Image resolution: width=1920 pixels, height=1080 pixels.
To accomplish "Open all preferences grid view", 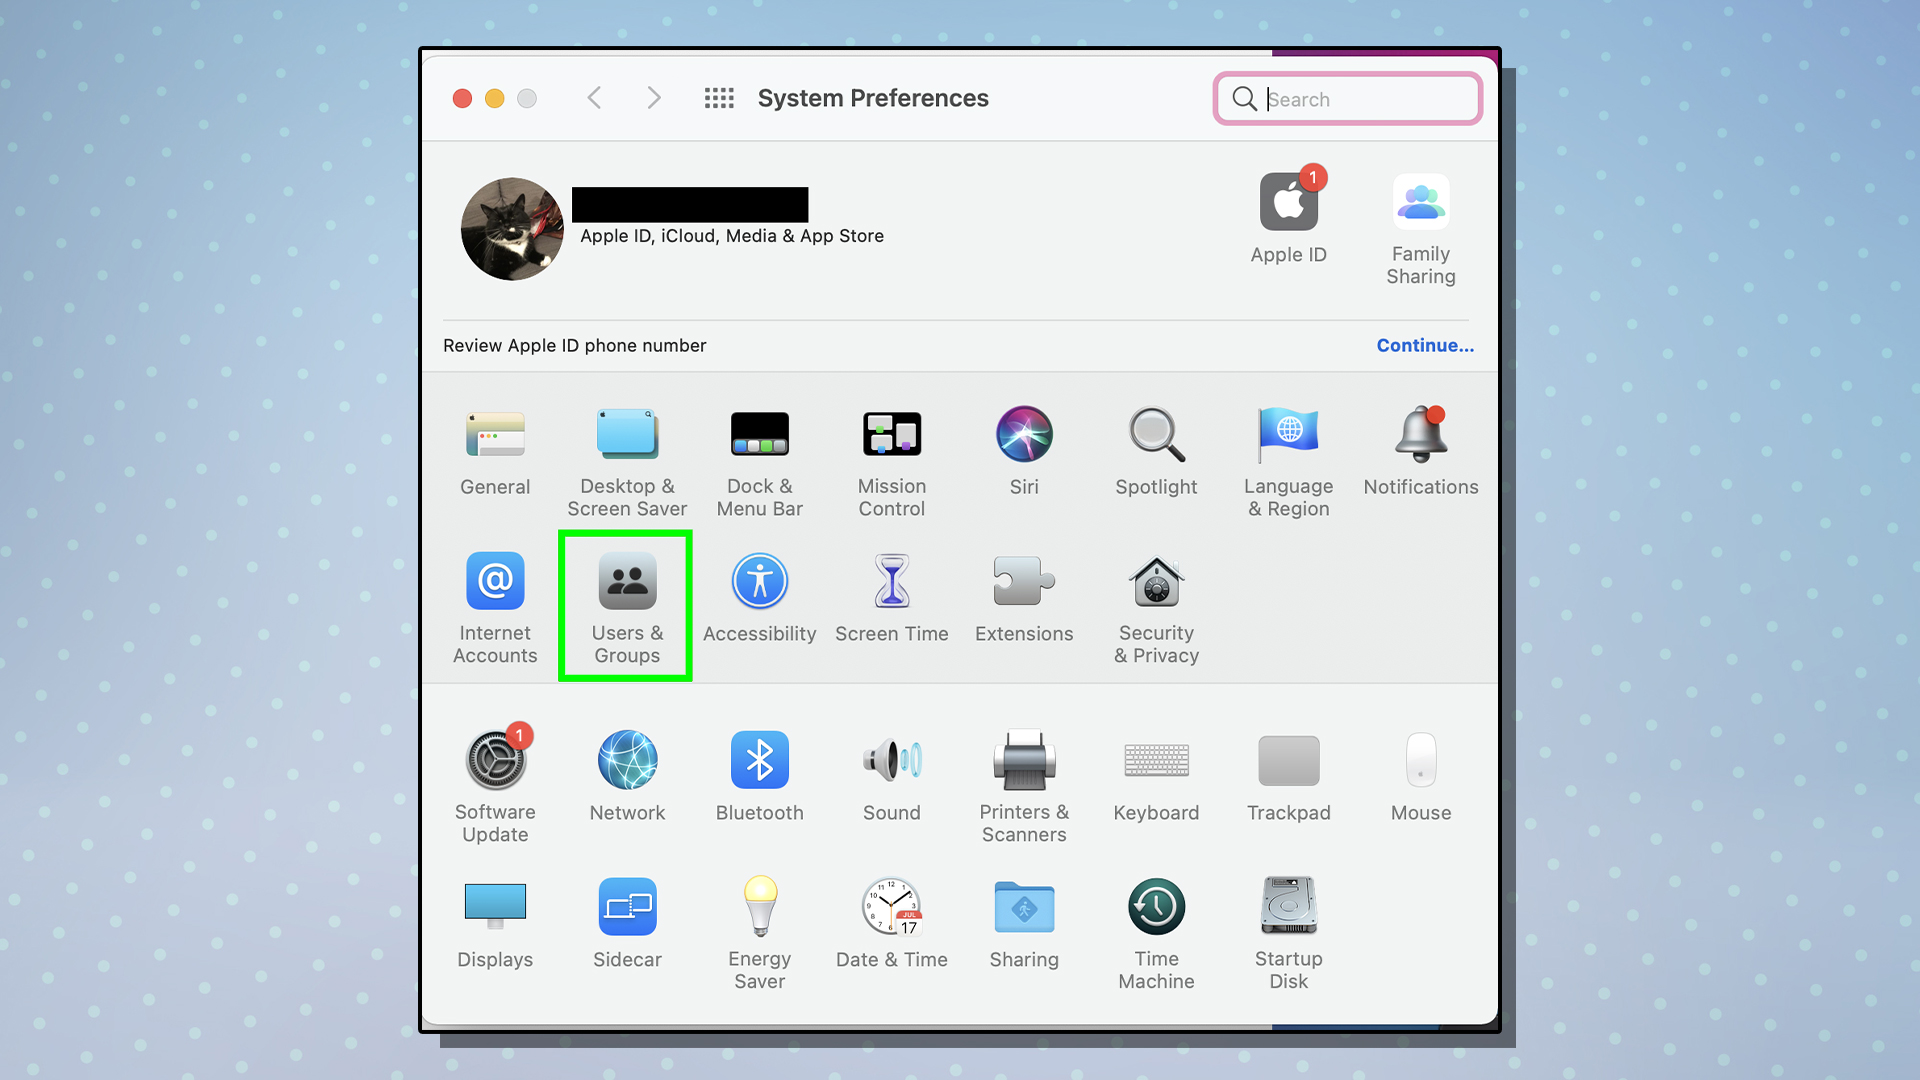I will point(716,96).
